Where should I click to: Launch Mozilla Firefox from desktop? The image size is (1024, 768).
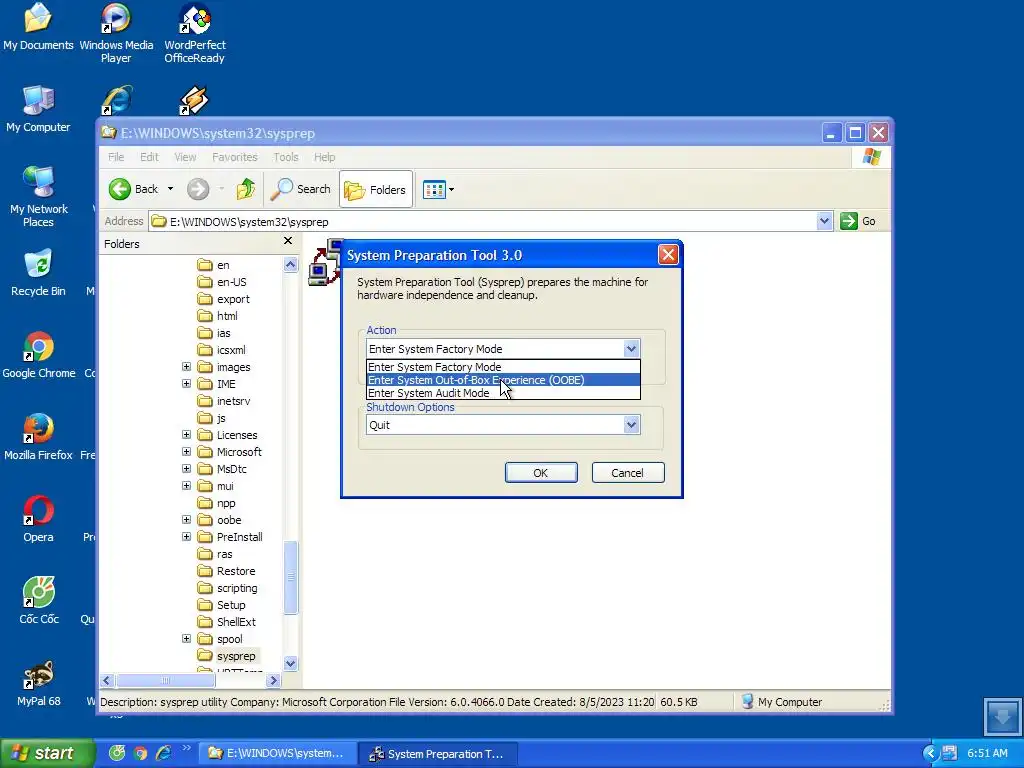(39, 437)
